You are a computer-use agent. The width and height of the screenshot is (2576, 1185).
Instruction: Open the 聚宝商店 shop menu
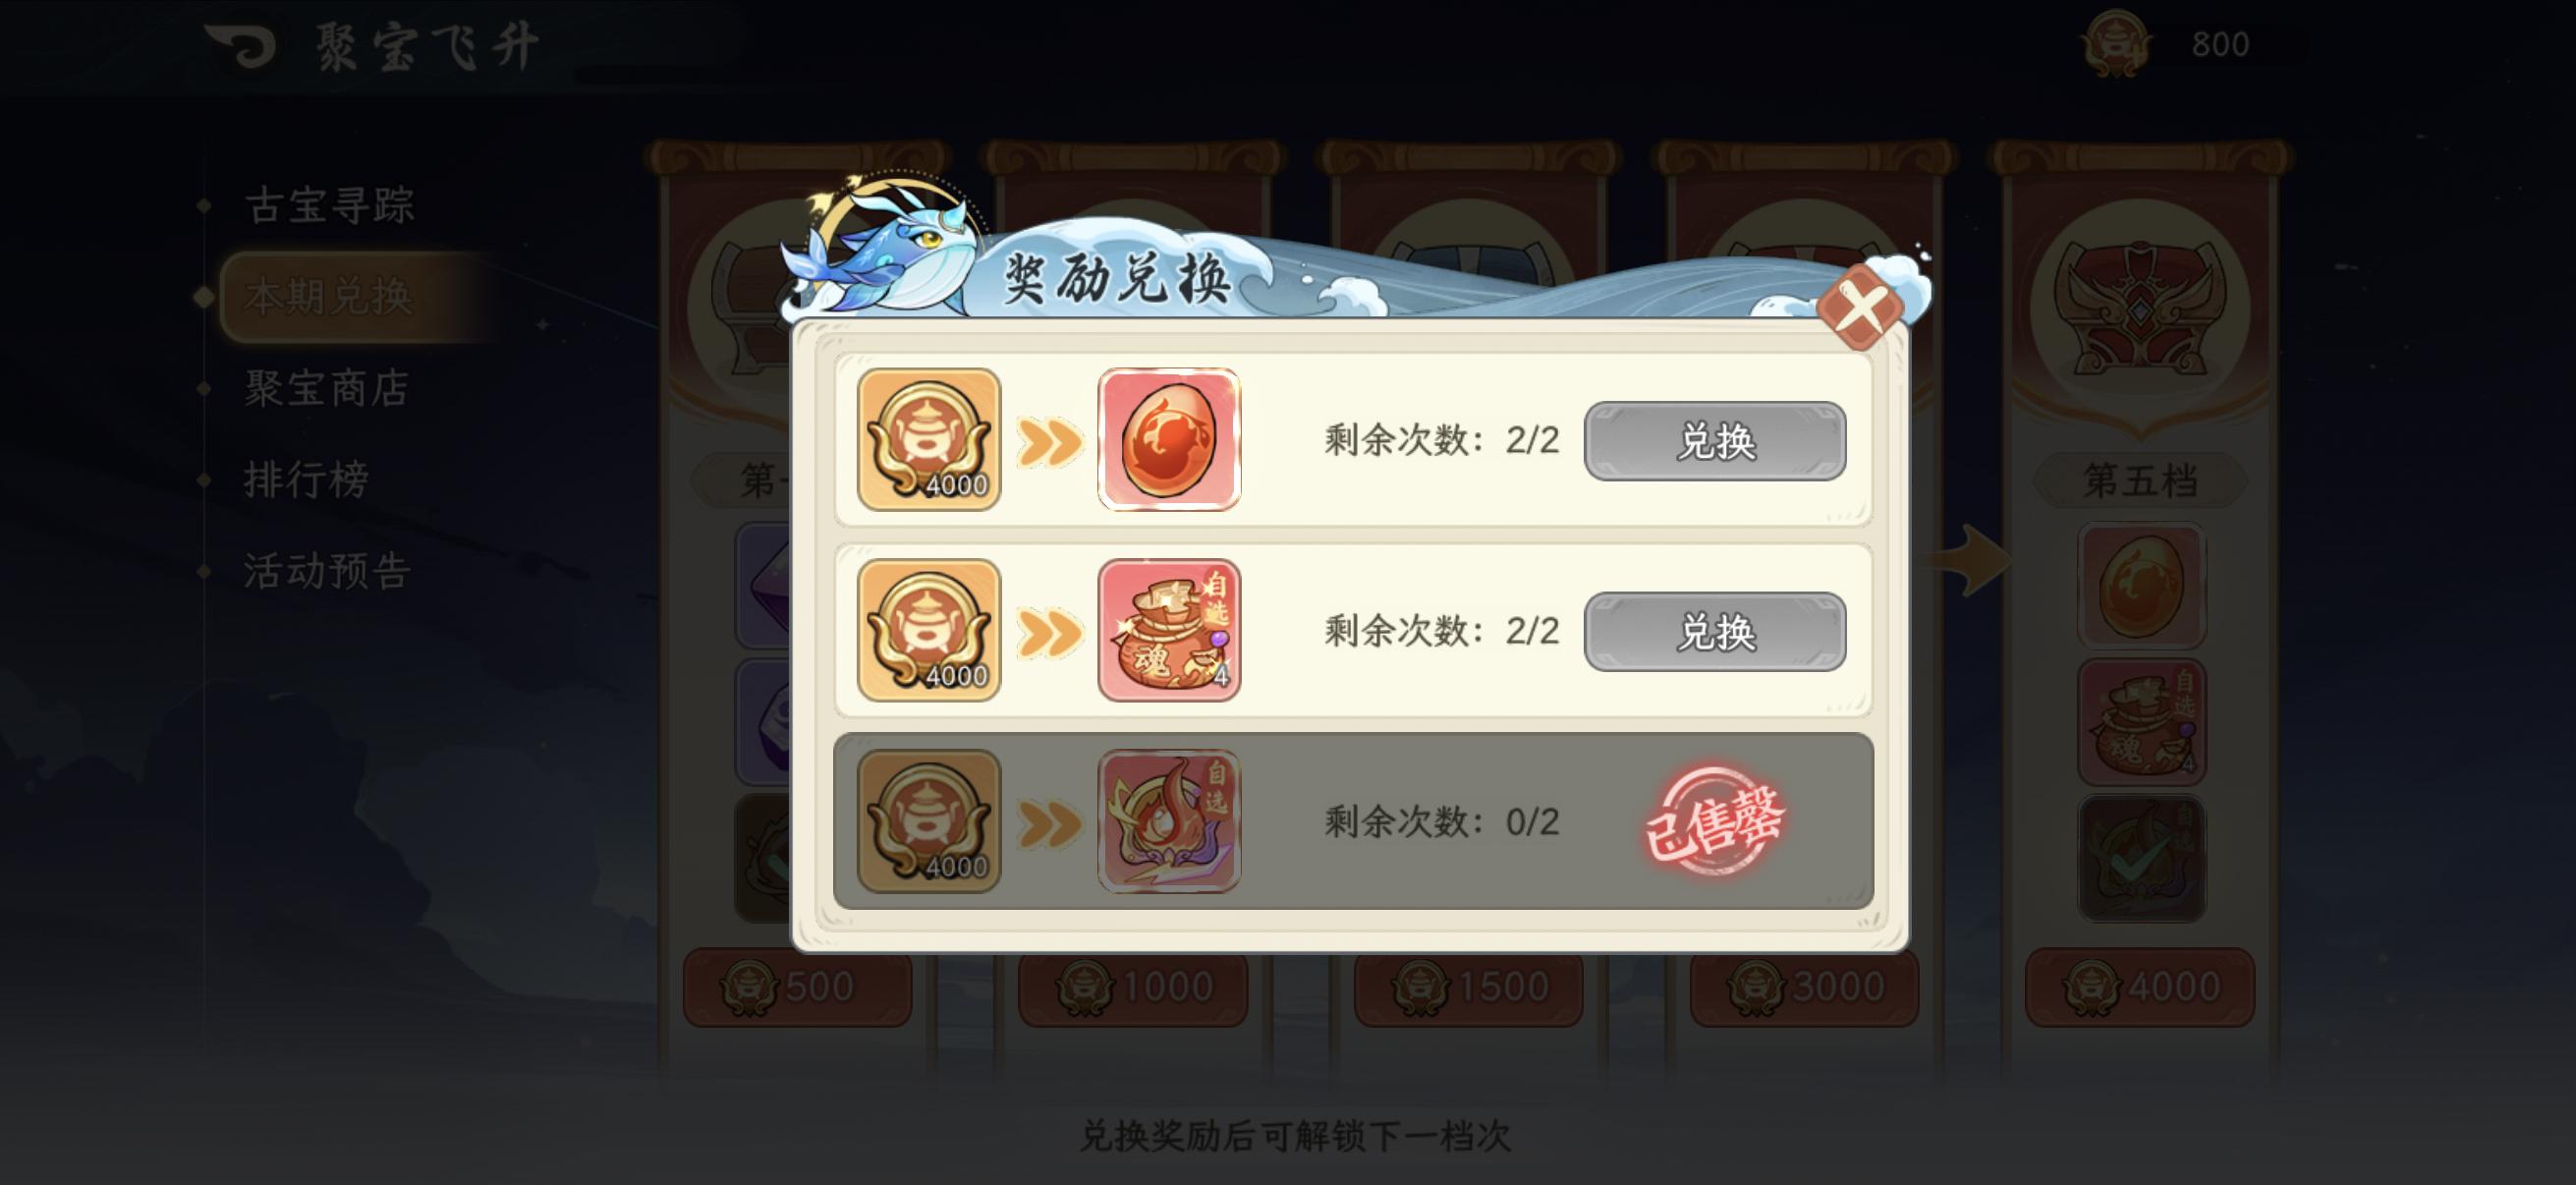(327, 388)
